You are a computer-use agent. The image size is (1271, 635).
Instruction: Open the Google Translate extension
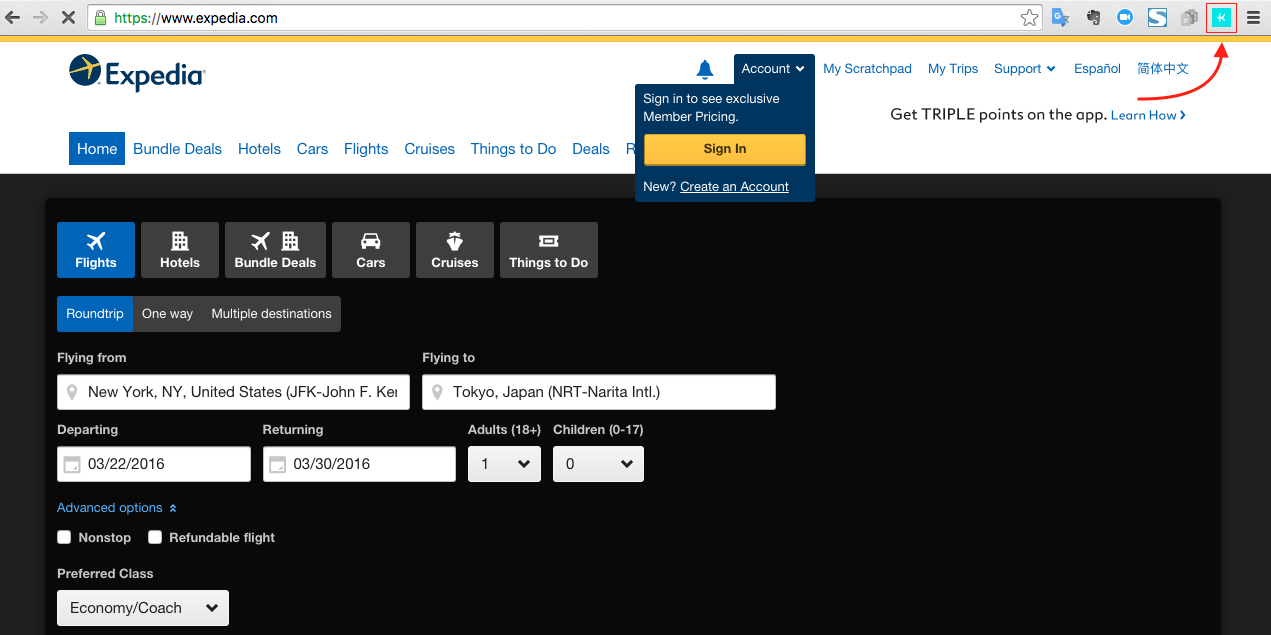(1061, 18)
